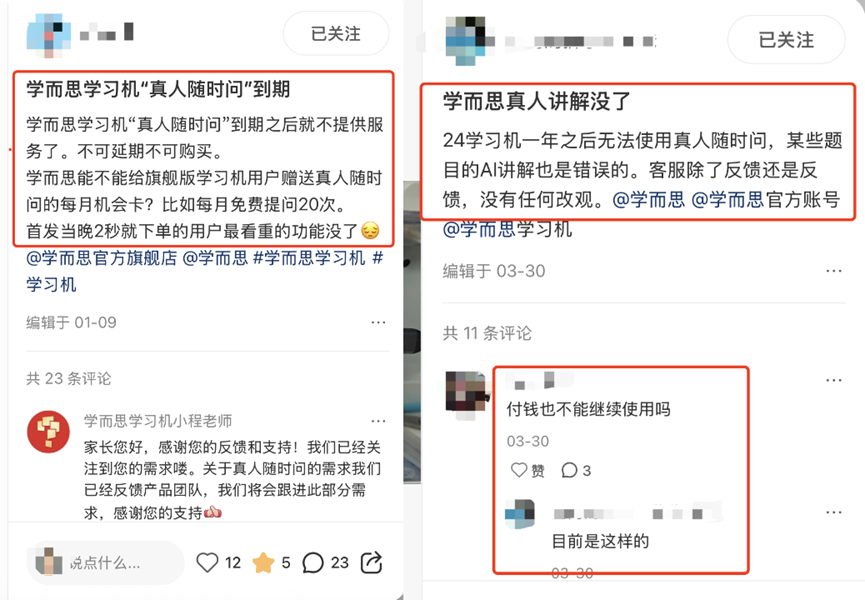865x600 pixels.
Task: Toggle the right post 已关注 follow button
Action: [786, 40]
